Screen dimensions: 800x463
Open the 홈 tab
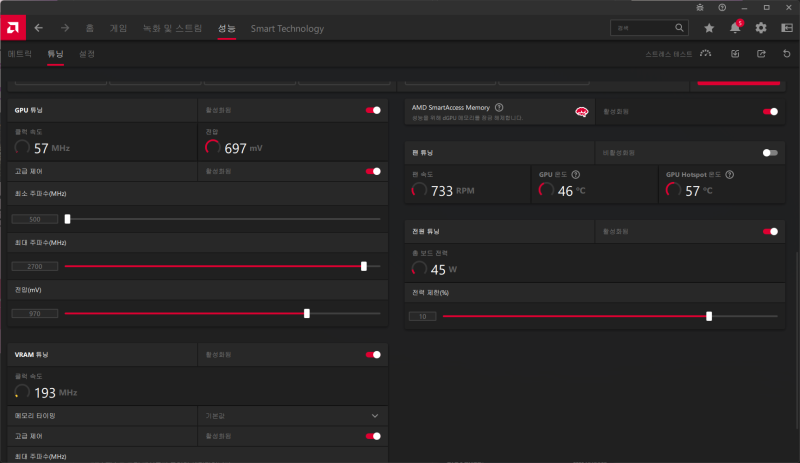[x=90, y=29]
